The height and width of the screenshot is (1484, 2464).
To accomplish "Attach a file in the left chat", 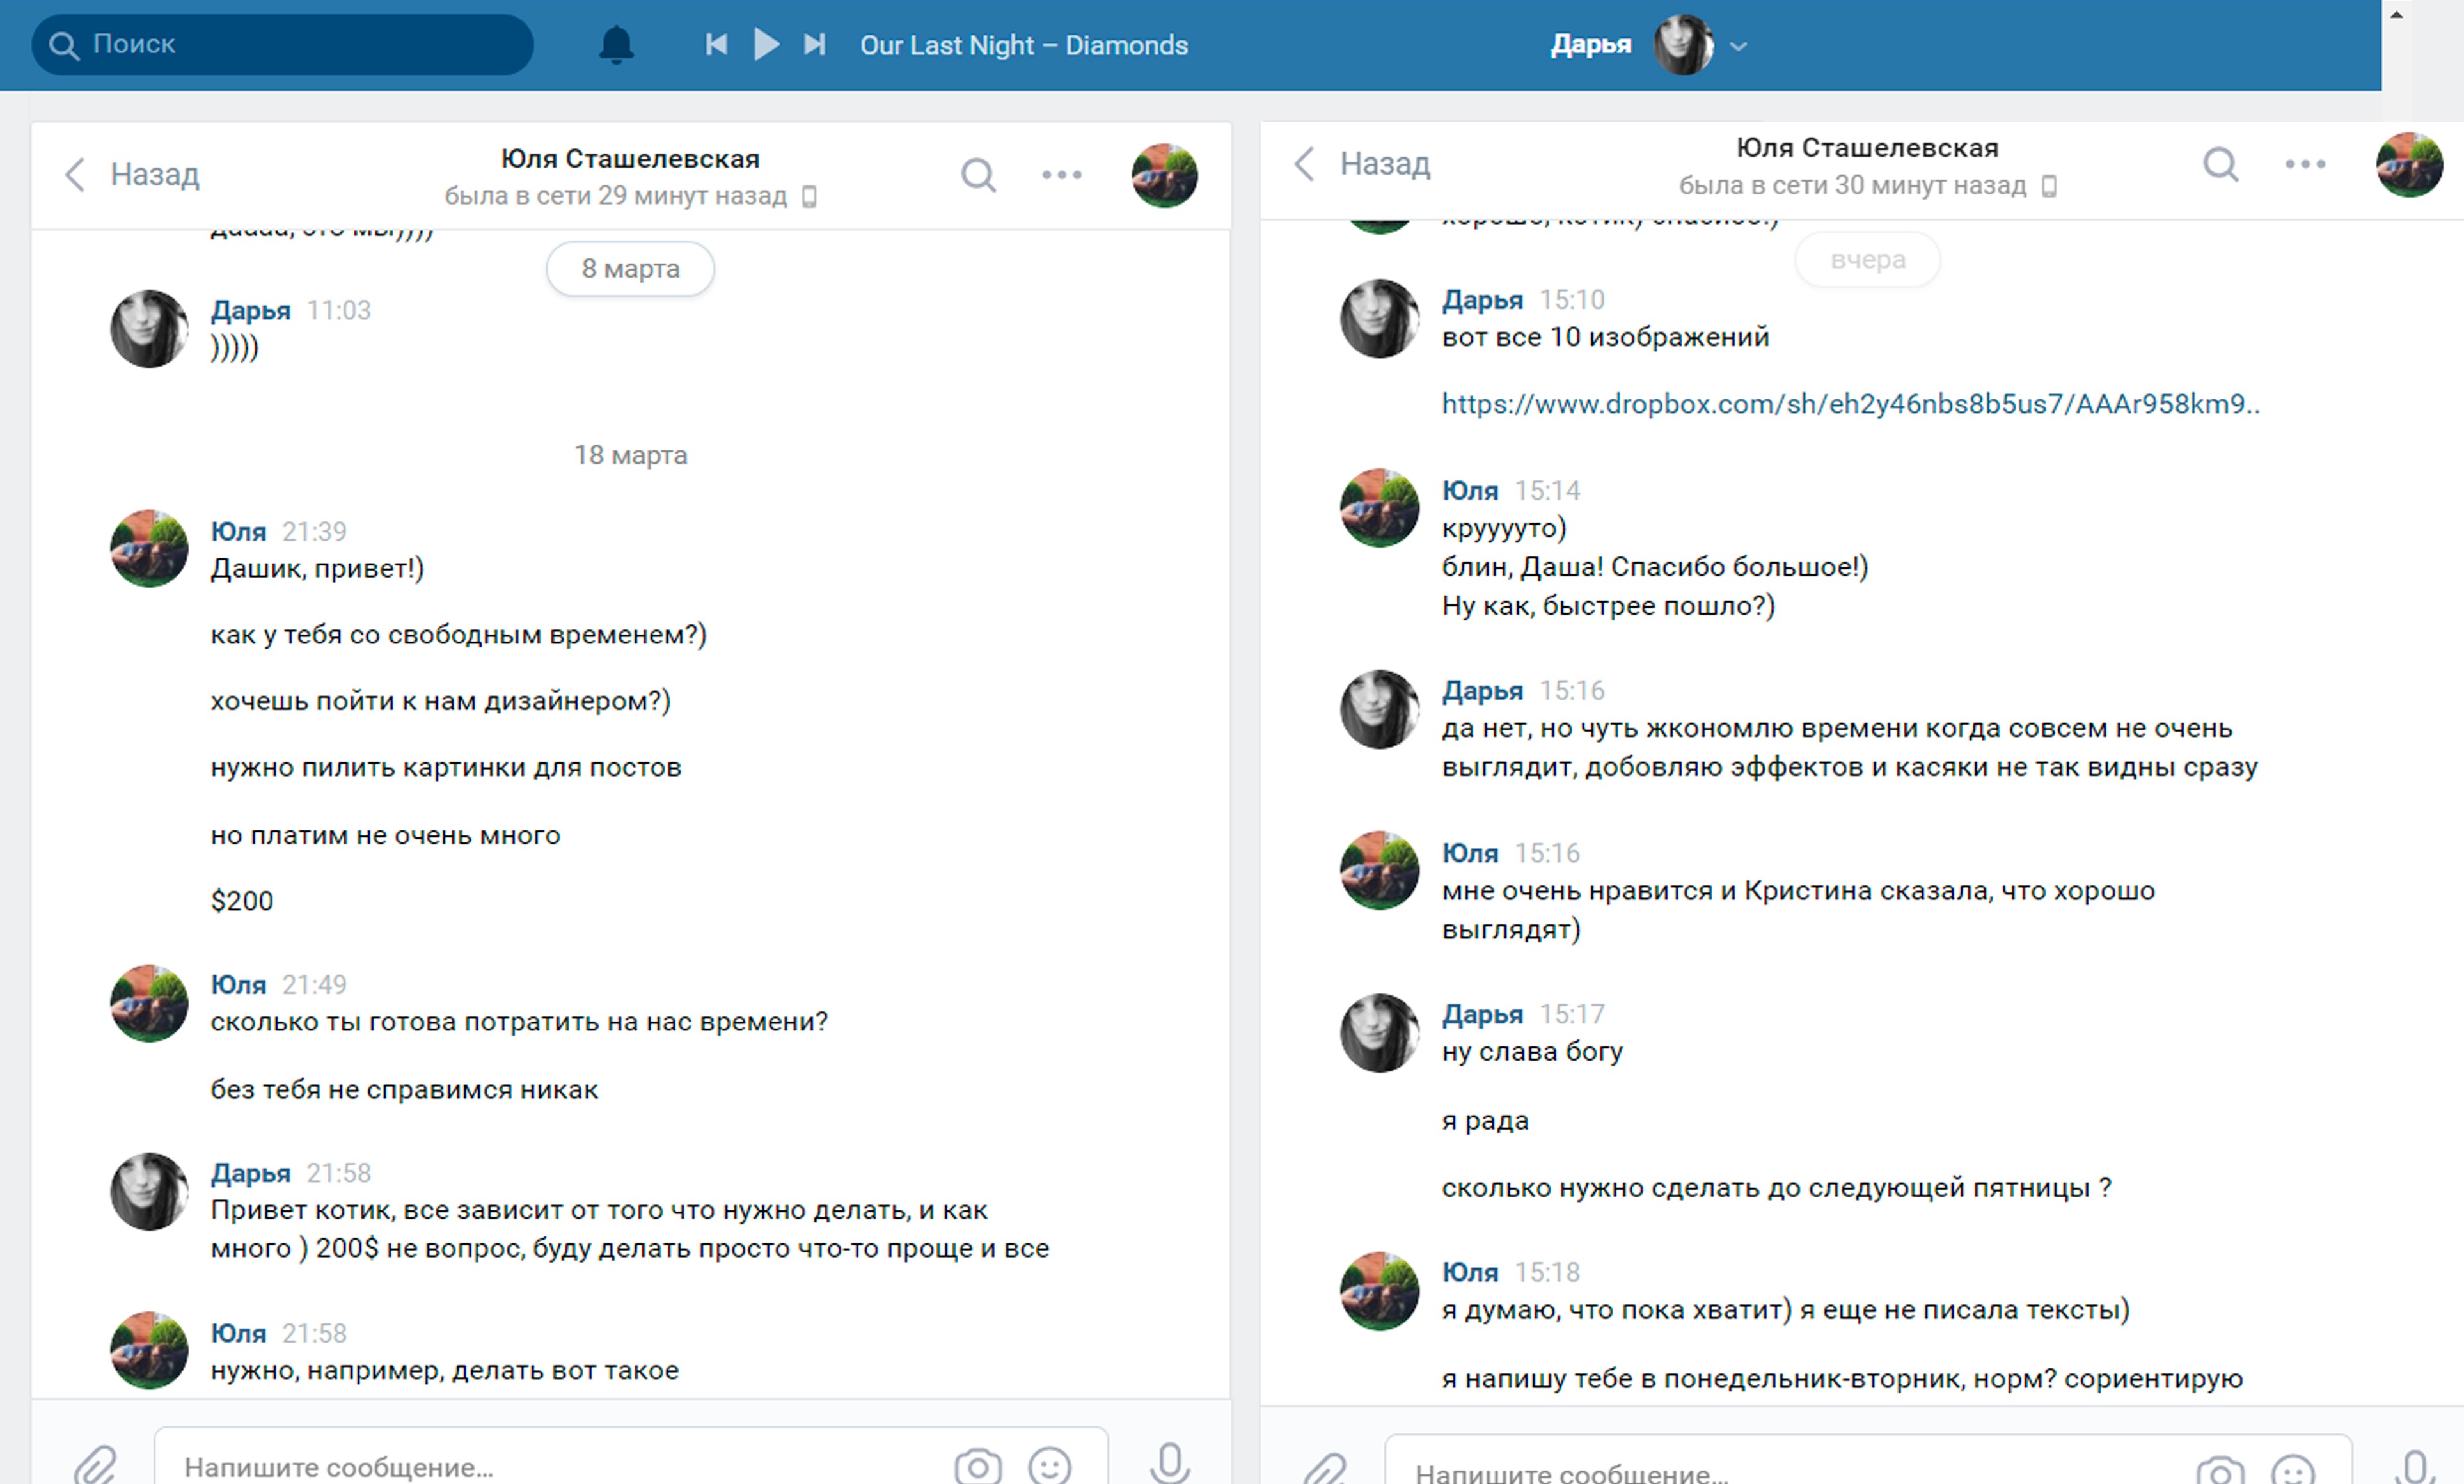I will click(x=96, y=1466).
